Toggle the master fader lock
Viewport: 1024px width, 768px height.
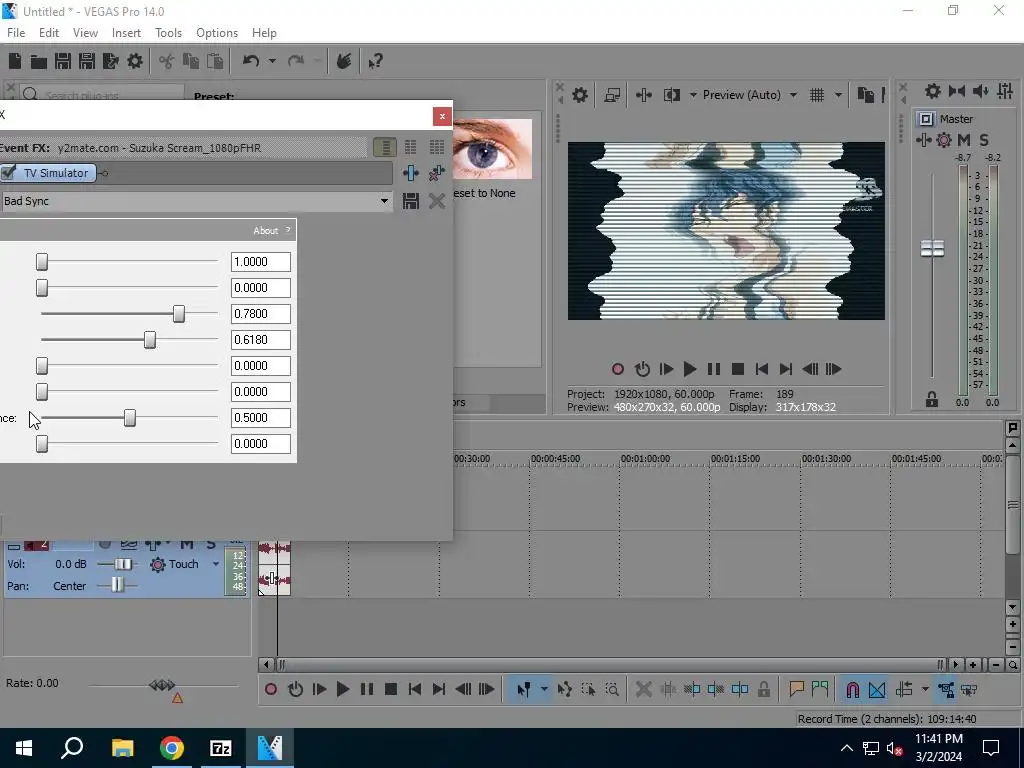pyautogui.click(x=932, y=399)
